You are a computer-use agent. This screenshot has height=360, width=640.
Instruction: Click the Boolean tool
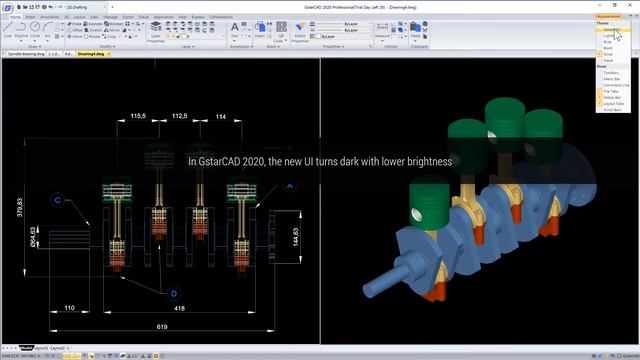click(x=114, y=24)
